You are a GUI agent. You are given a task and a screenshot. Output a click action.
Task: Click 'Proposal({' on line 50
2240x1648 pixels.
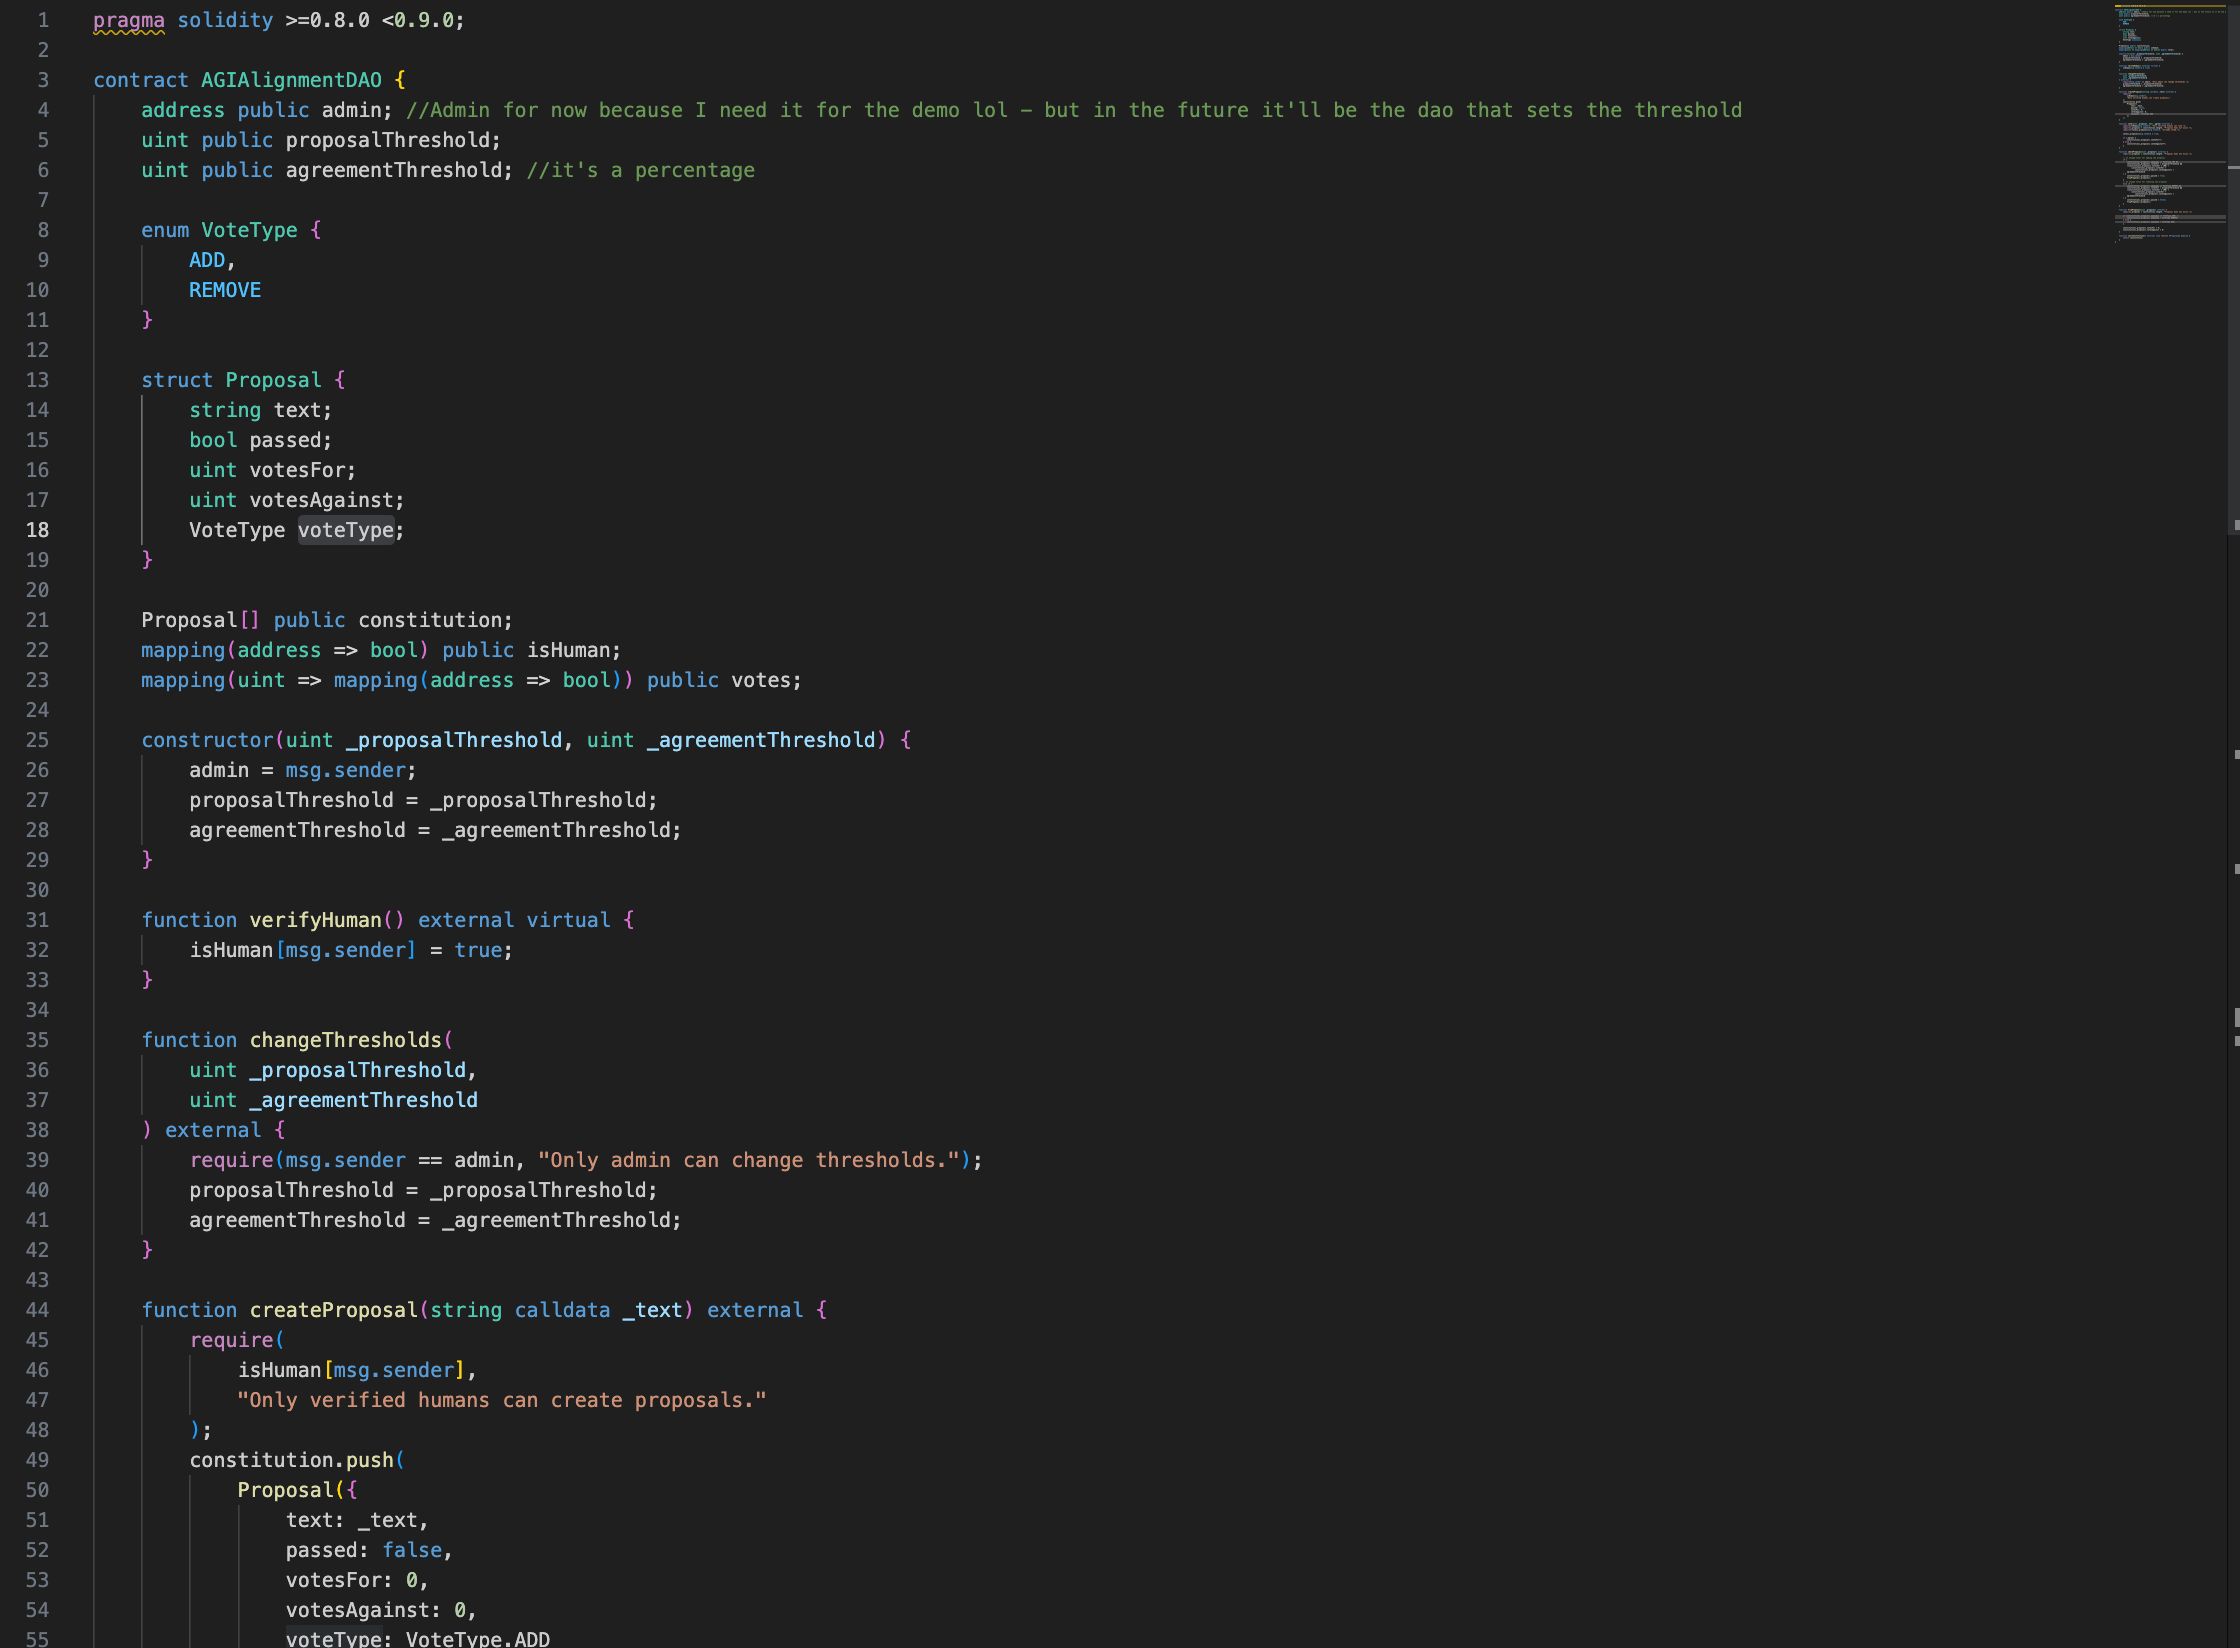pyautogui.click(x=297, y=1490)
